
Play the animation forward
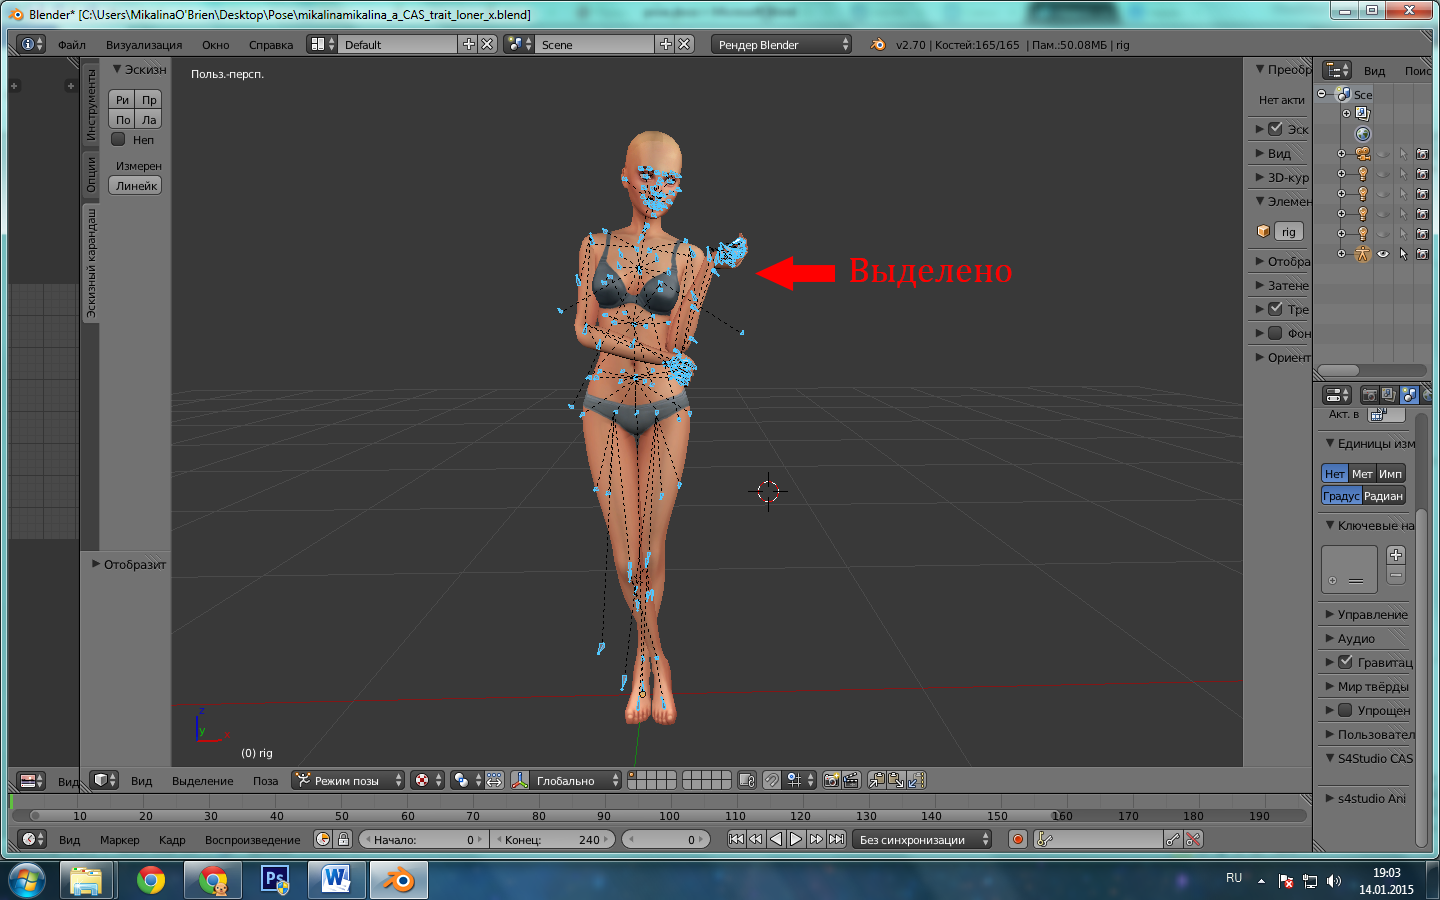point(796,839)
